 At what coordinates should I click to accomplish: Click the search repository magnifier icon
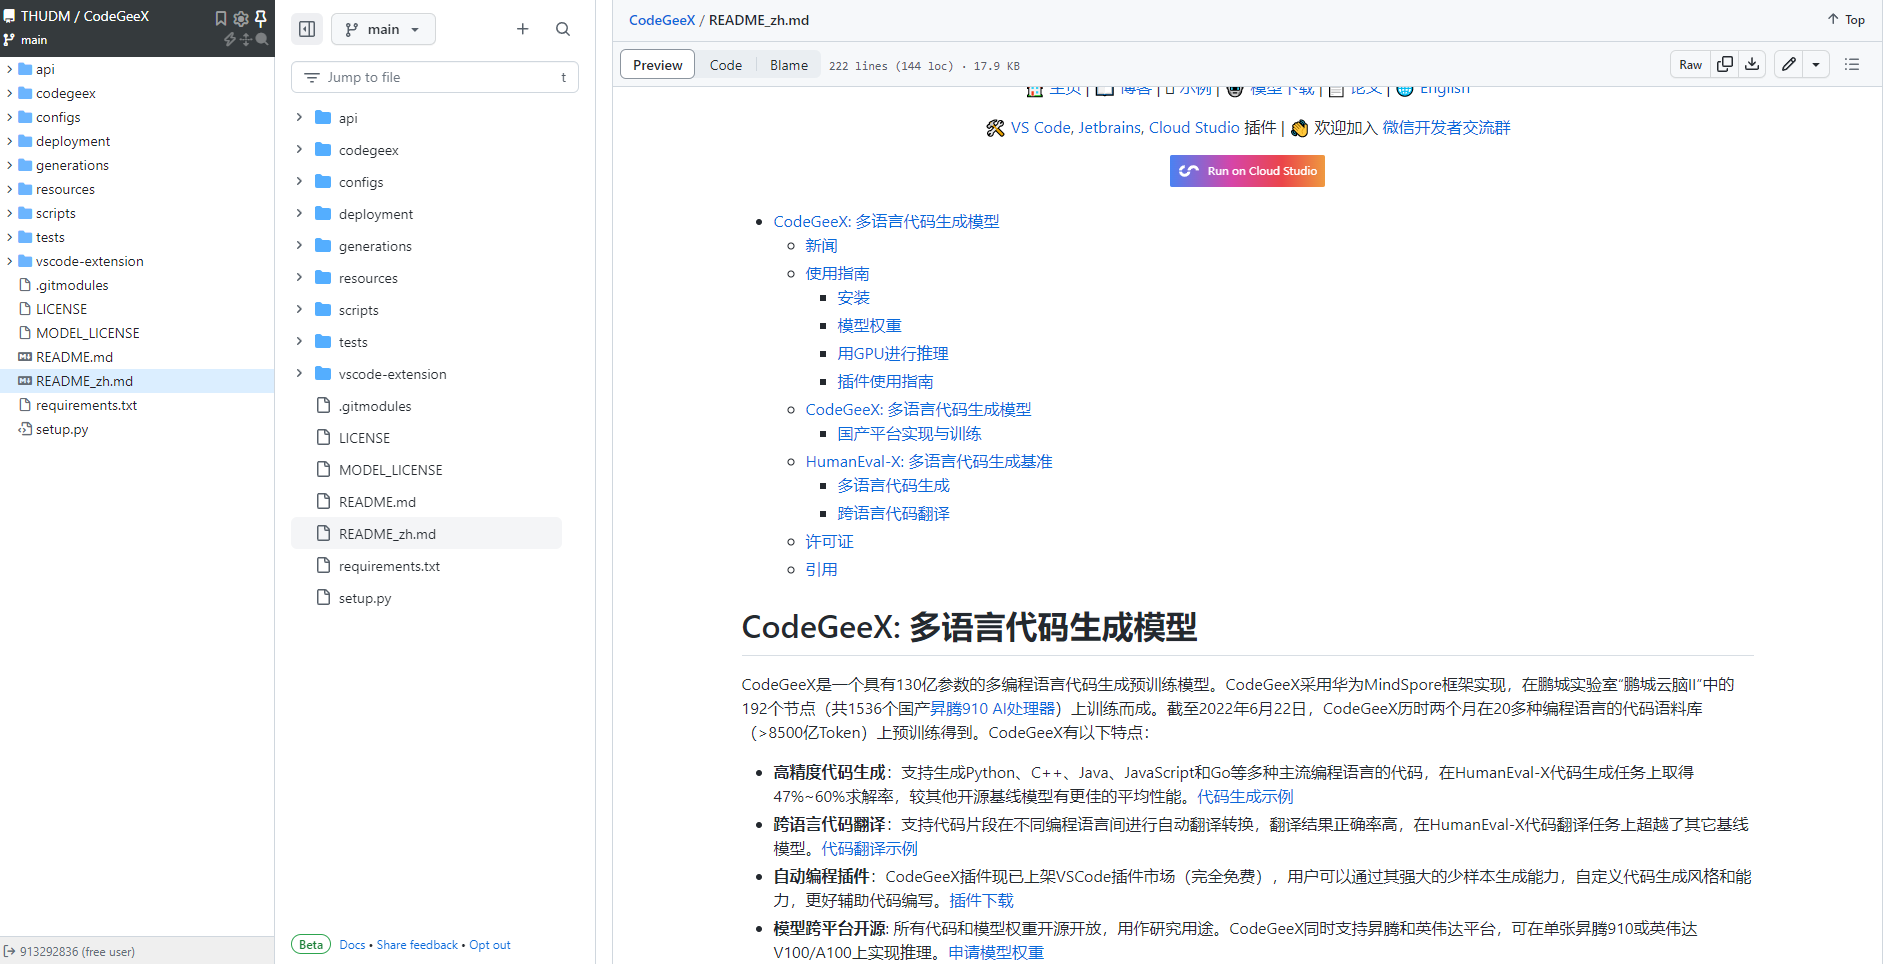pyautogui.click(x=563, y=29)
